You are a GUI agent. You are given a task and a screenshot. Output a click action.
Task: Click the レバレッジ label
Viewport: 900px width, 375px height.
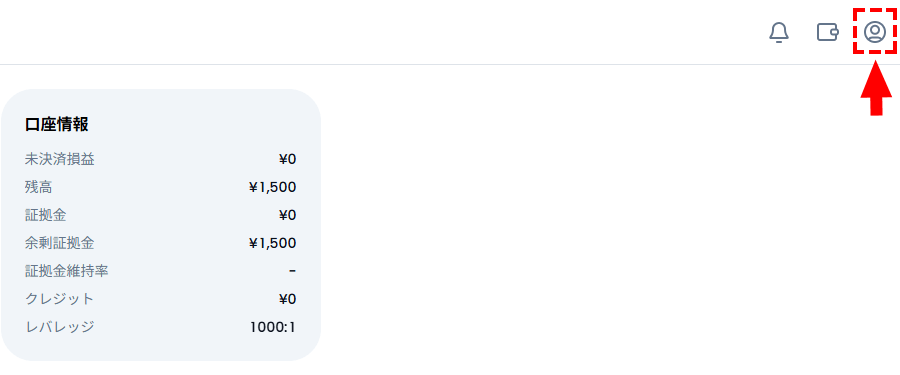click(x=60, y=327)
